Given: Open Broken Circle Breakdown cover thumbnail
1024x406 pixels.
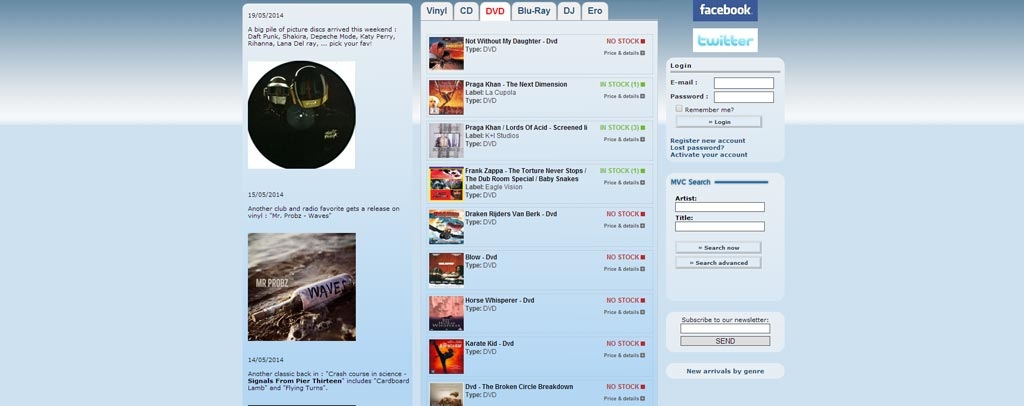Looking at the screenshot, I should pyautogui.click(x=447, y=394).
